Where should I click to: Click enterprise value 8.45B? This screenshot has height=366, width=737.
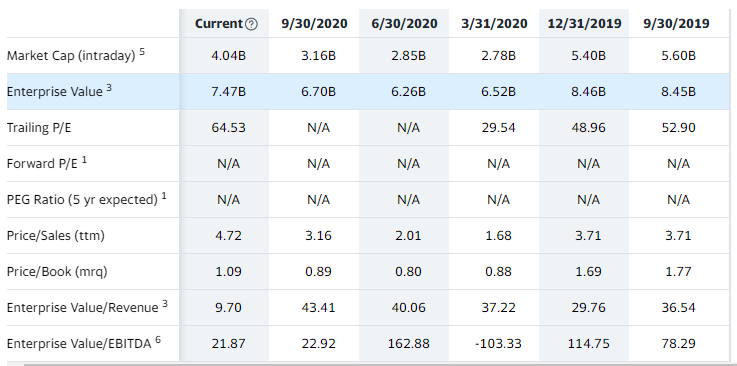678,91
